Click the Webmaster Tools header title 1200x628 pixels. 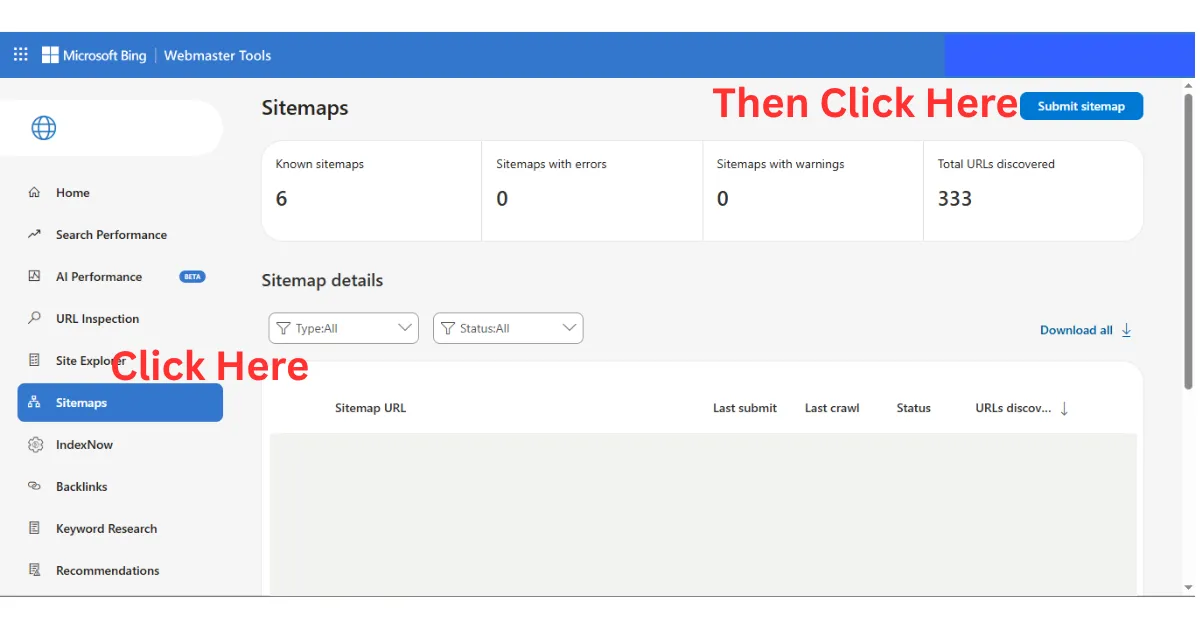pos(217,55)
